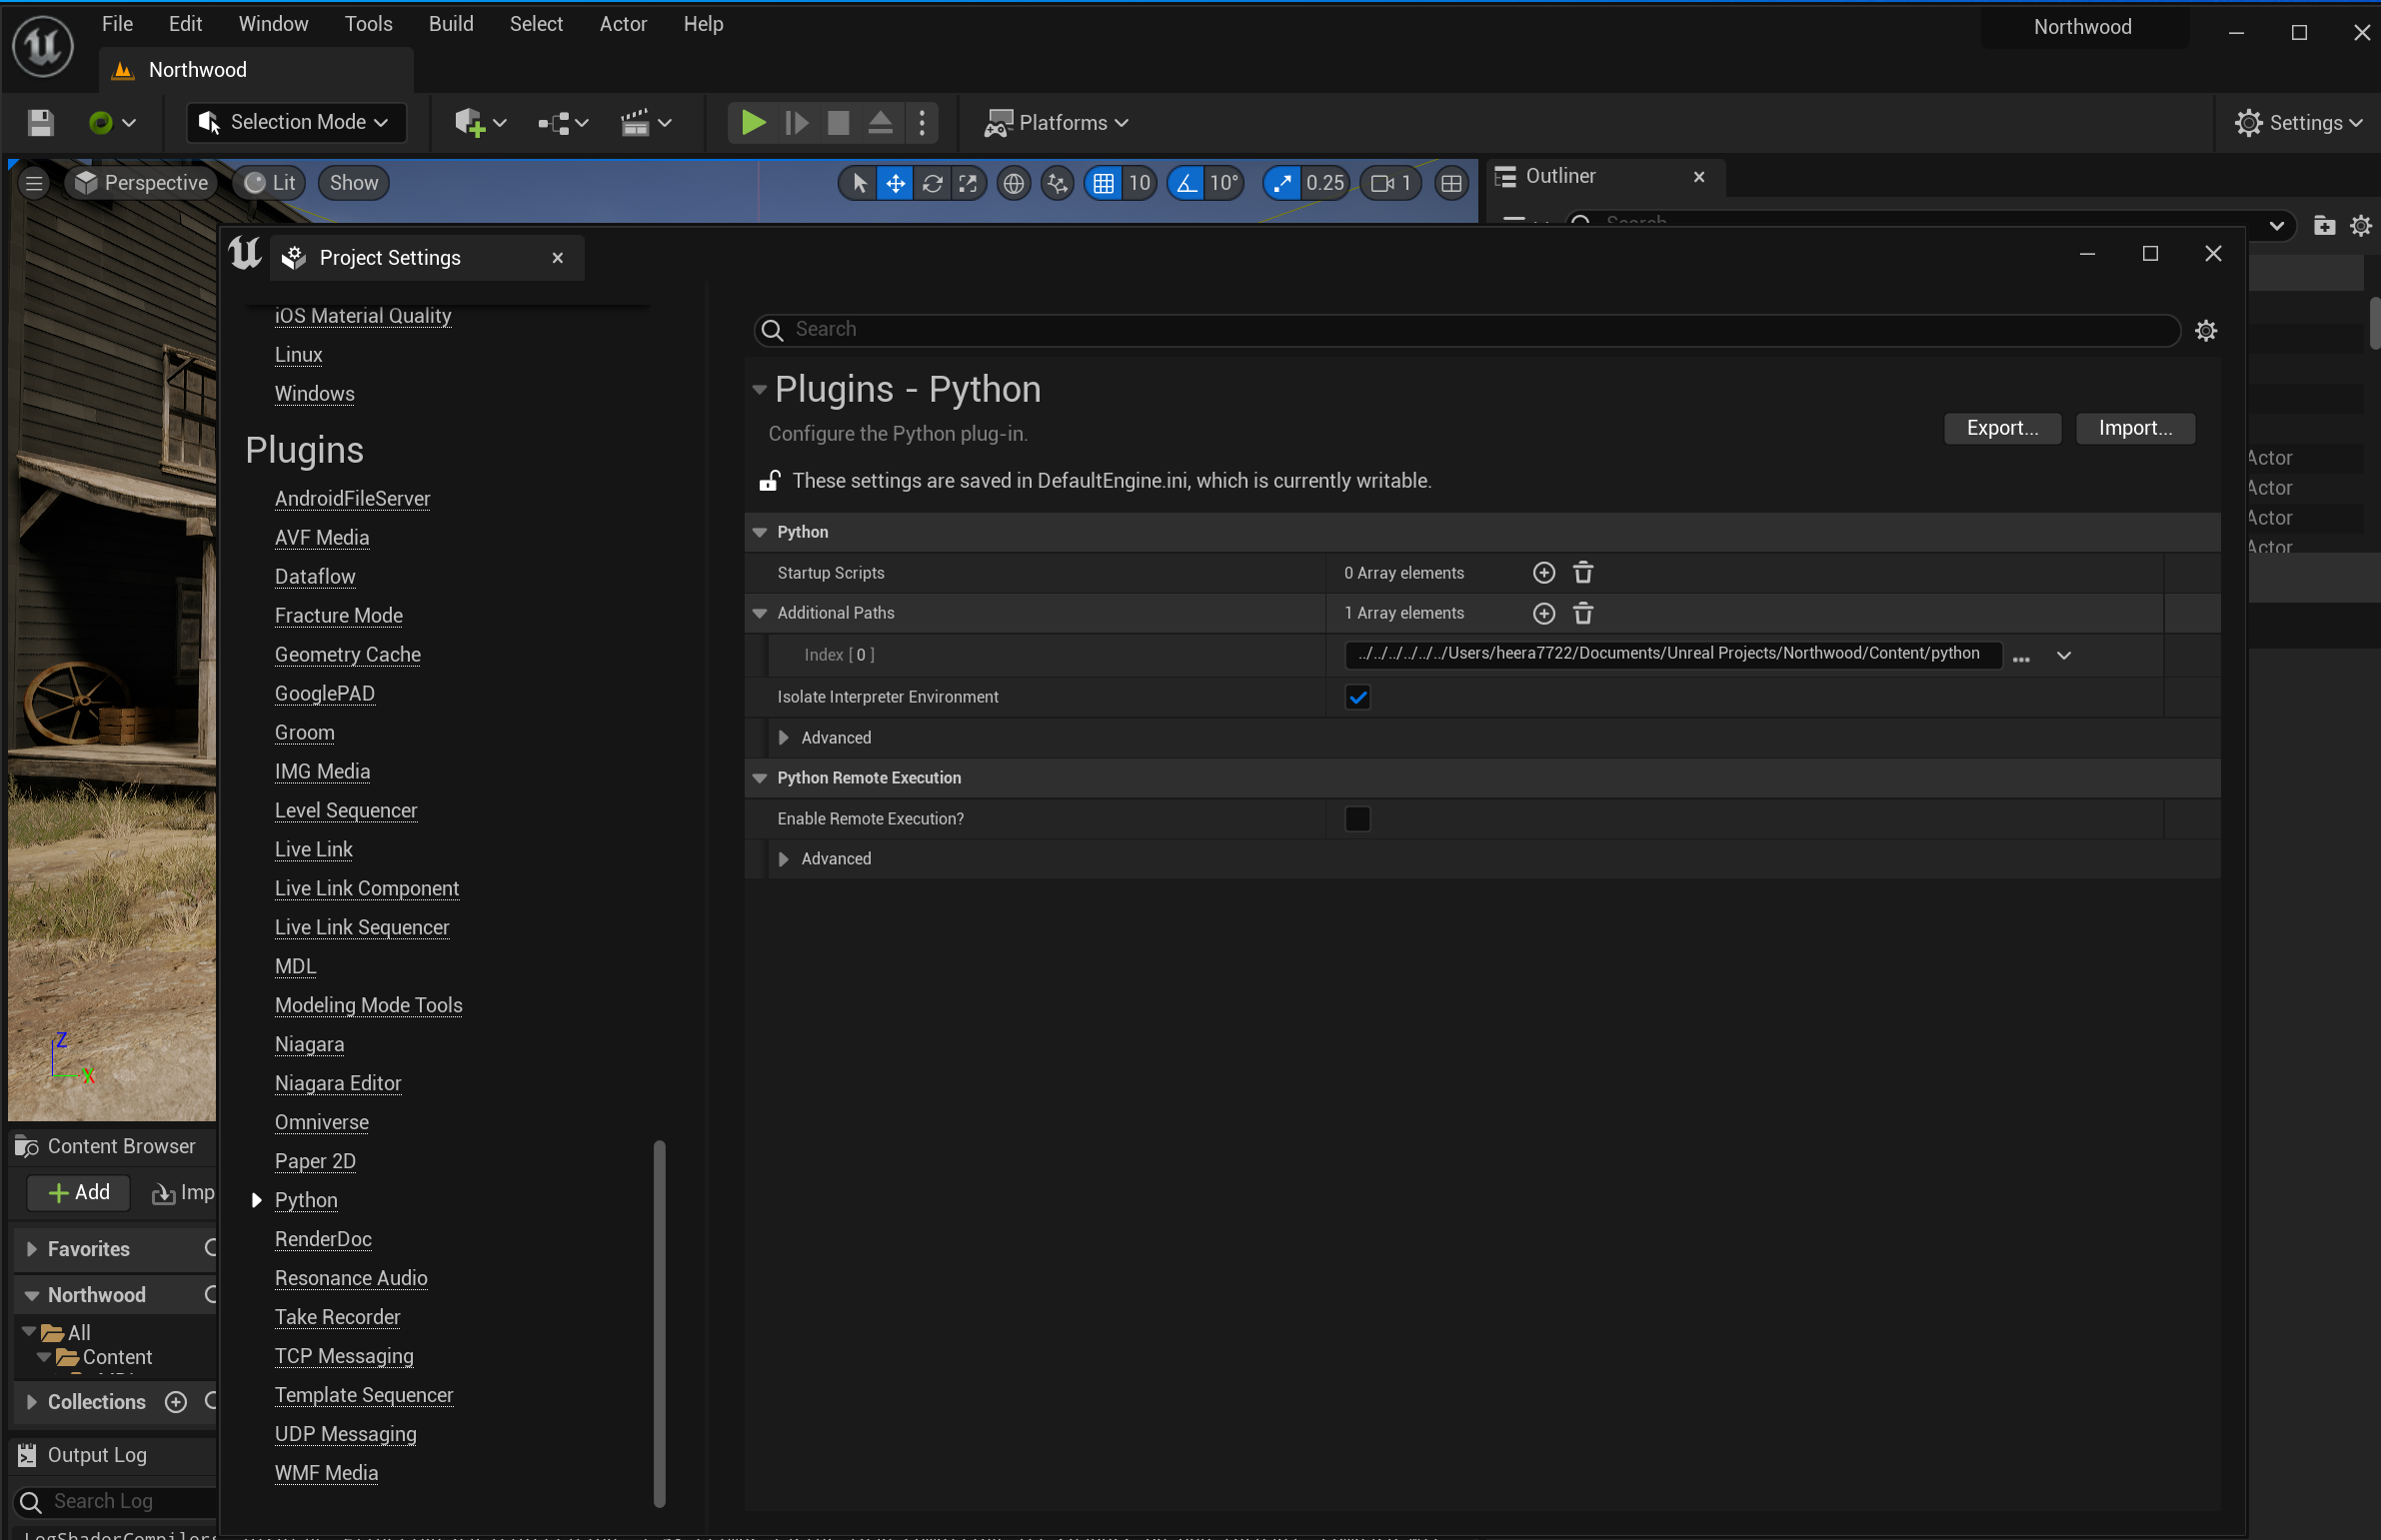Click the Project Settings category list scrollbar

coord(659,1322)
